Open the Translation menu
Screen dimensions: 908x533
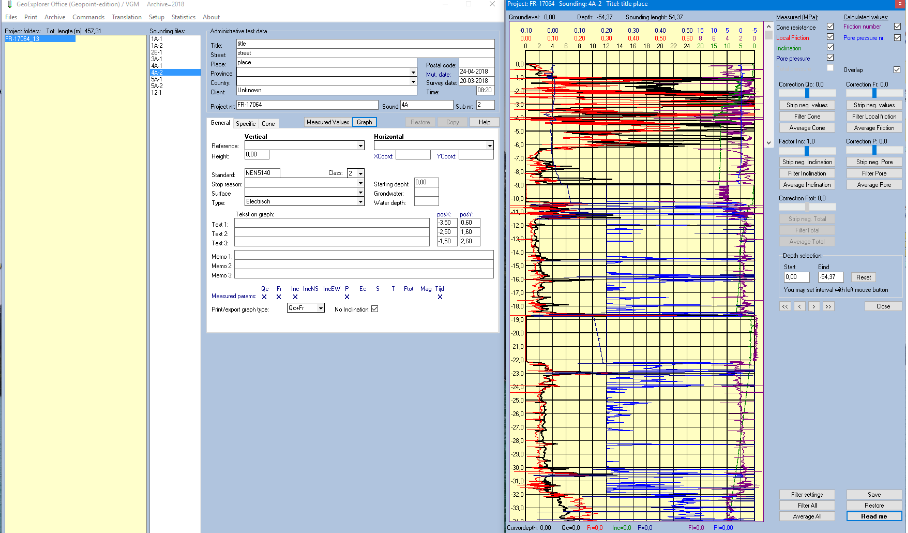tap(127, 17)
